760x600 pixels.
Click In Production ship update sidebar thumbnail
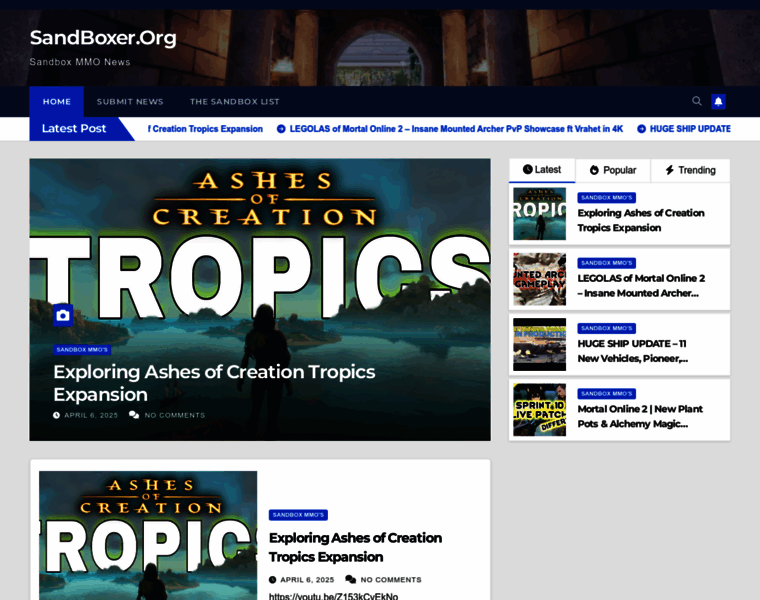(x=539, y=345)
